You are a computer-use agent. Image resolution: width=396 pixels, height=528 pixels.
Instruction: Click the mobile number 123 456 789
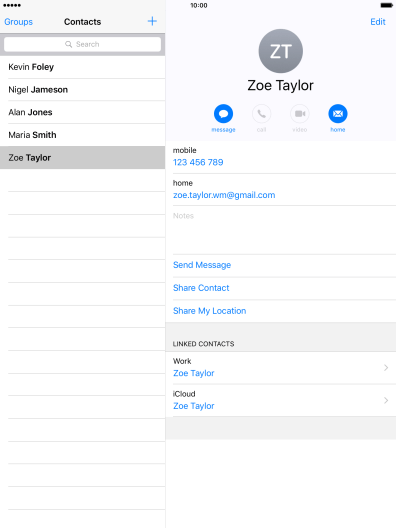(198, 162)
